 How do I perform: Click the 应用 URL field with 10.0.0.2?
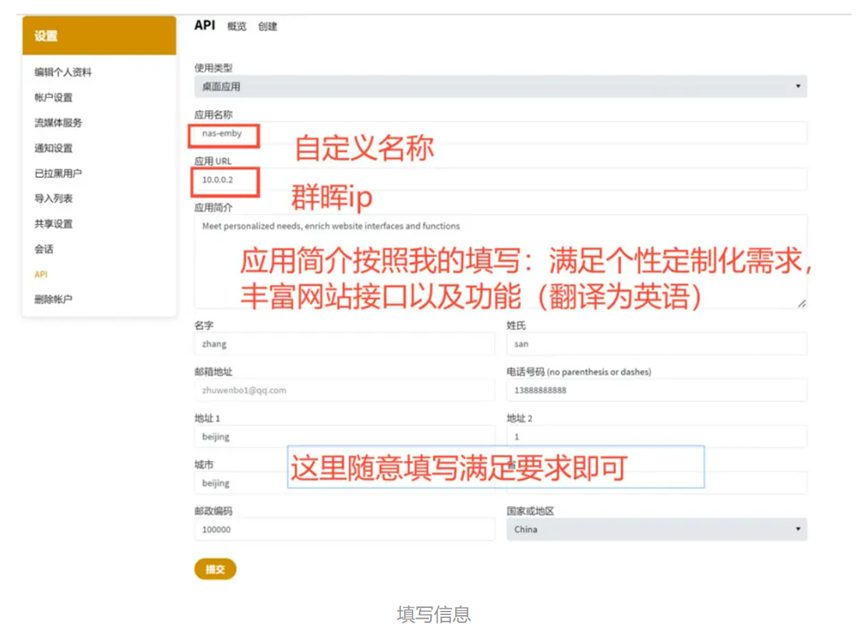pos(500,180)
